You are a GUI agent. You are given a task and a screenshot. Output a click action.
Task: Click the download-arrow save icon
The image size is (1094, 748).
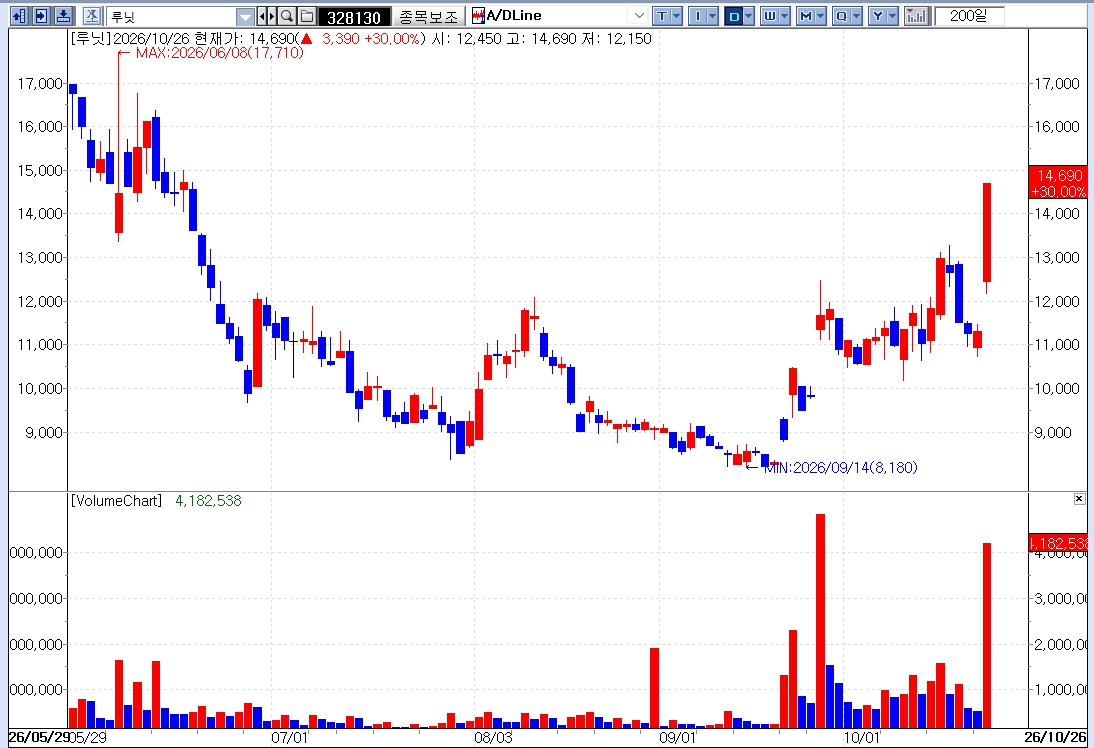(x=64, y=15)
